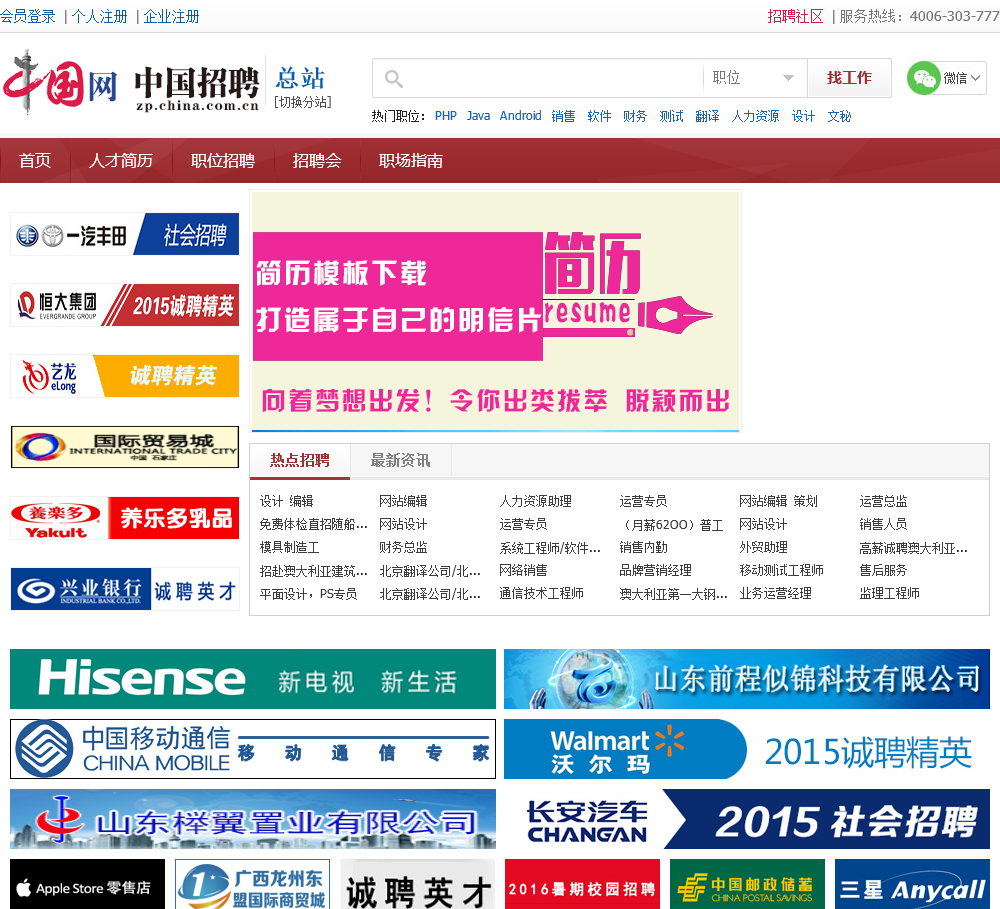
Task: Open Walmart 沃尔玛 2015诚聘精英 banner
Action: 747,749
